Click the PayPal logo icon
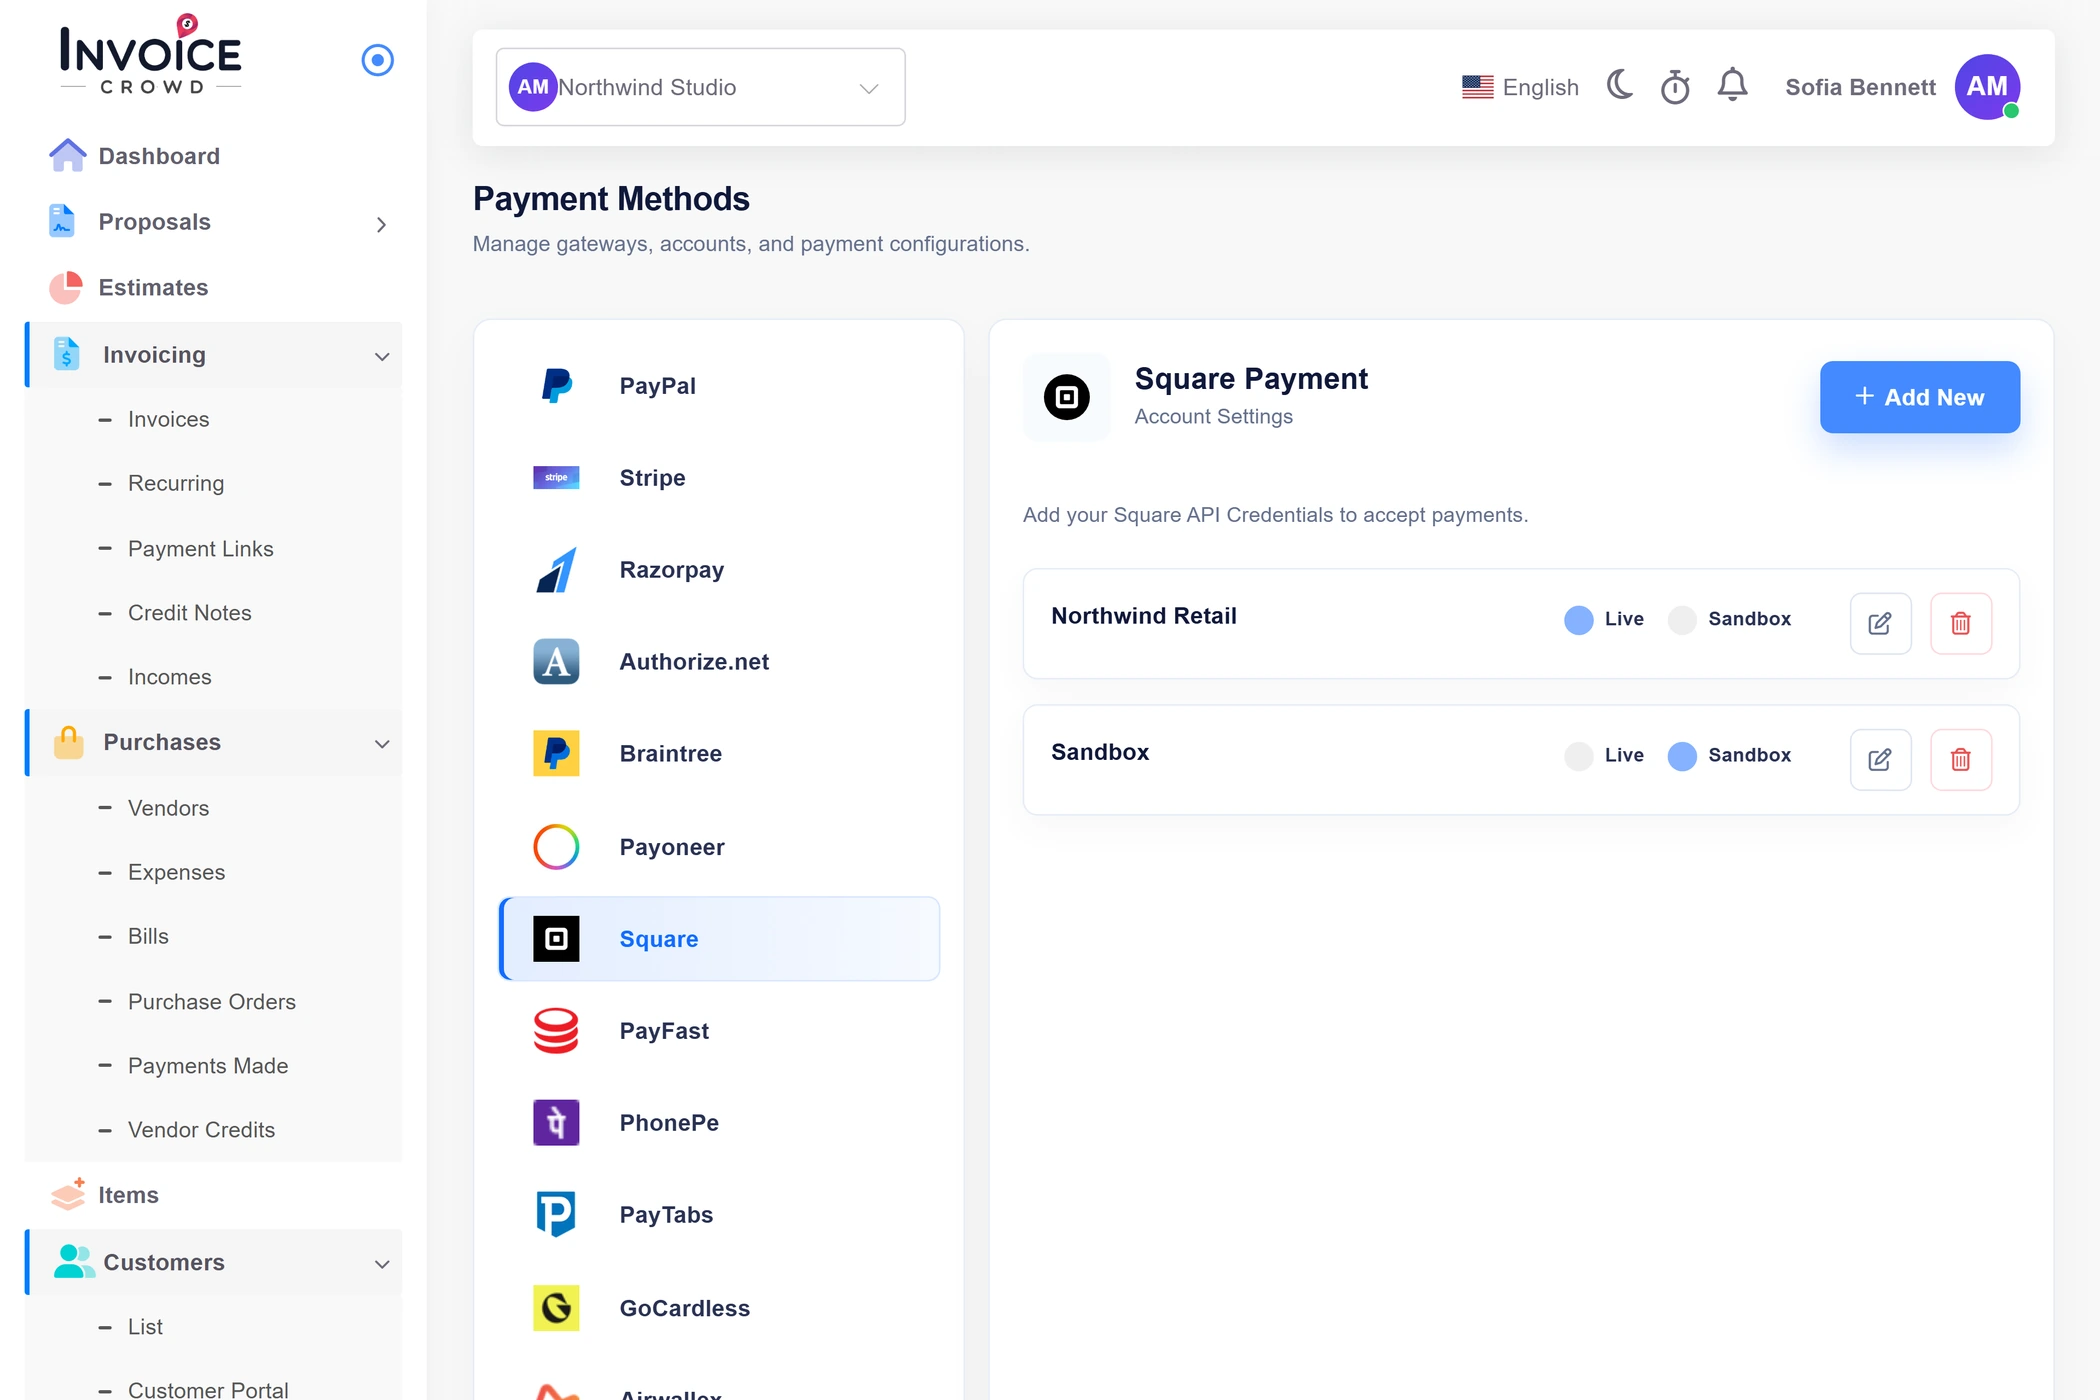 (x=556, y=385)
